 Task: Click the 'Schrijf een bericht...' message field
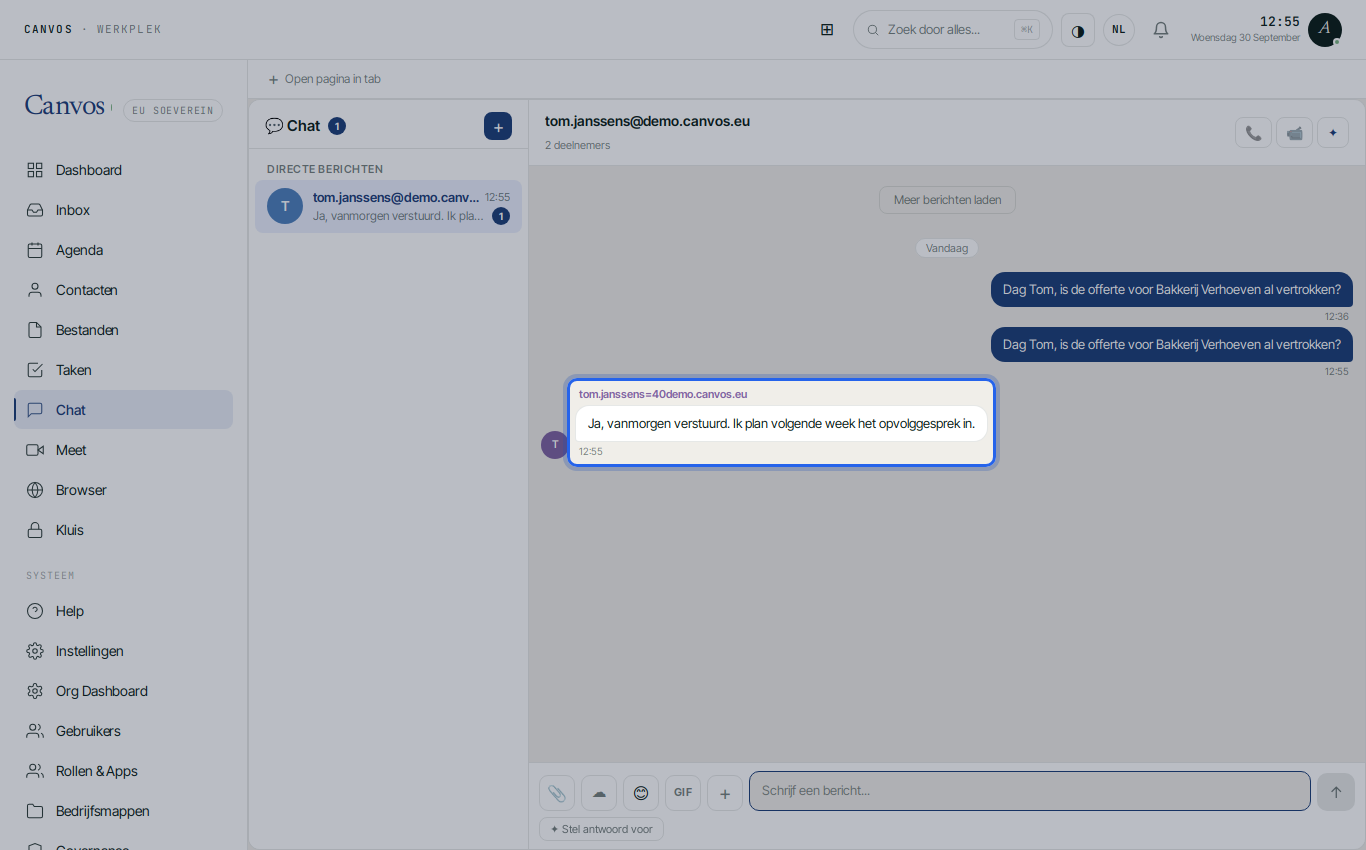tap(1029, 791)
